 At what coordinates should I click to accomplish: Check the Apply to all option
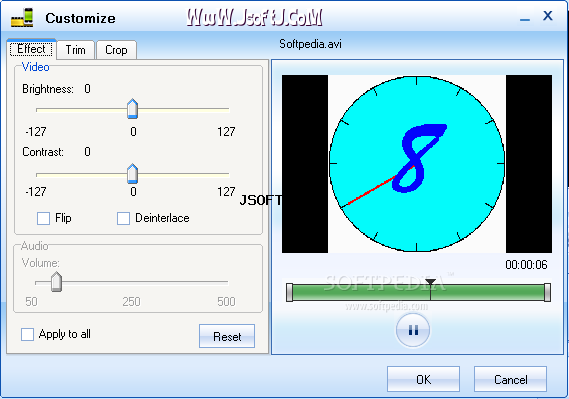(x=28, y=334)
